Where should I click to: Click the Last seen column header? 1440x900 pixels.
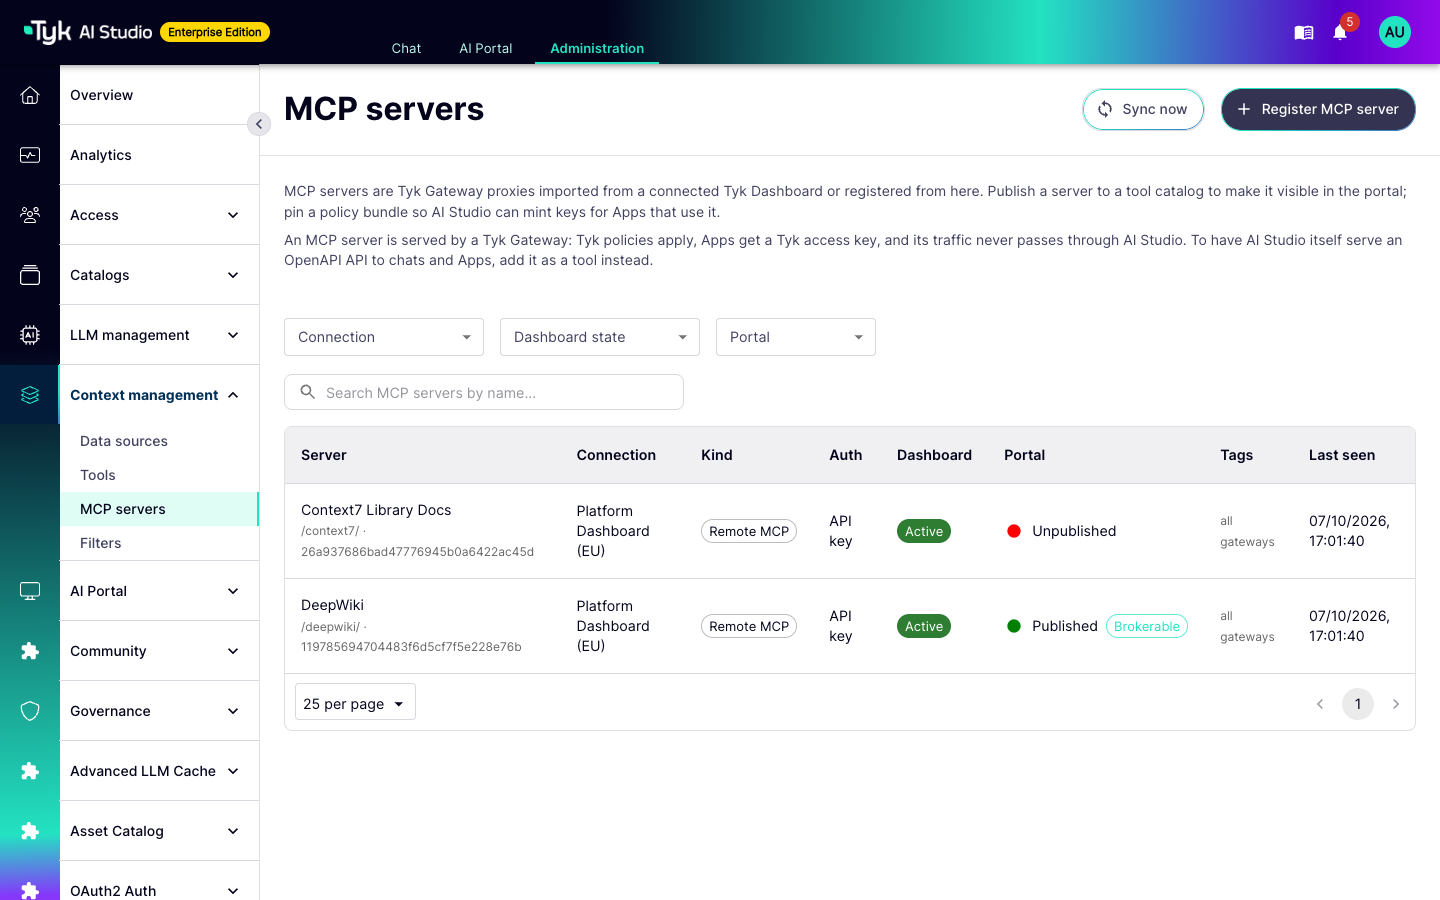click(x=1342, y=455)
